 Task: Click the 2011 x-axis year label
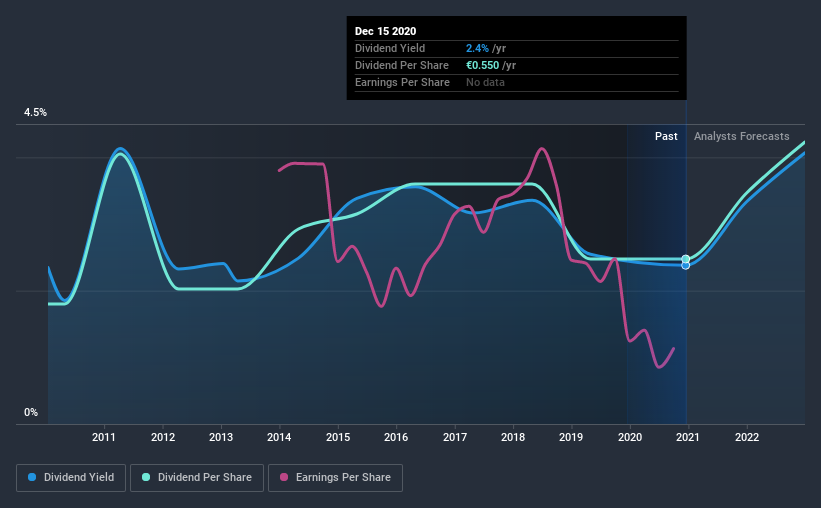(x=104, y=437)
